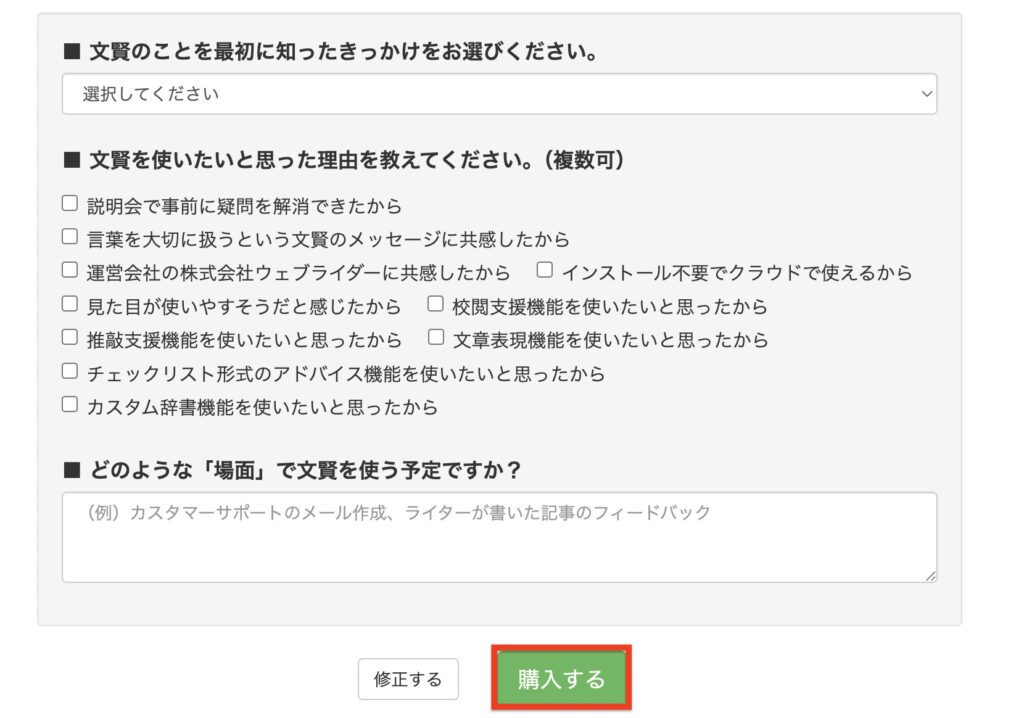The height and width of the screenshot is (718, 1024).
Task: Check 校閲支援機能を使いたいと思ったから
Action: (x=436, y=305)
